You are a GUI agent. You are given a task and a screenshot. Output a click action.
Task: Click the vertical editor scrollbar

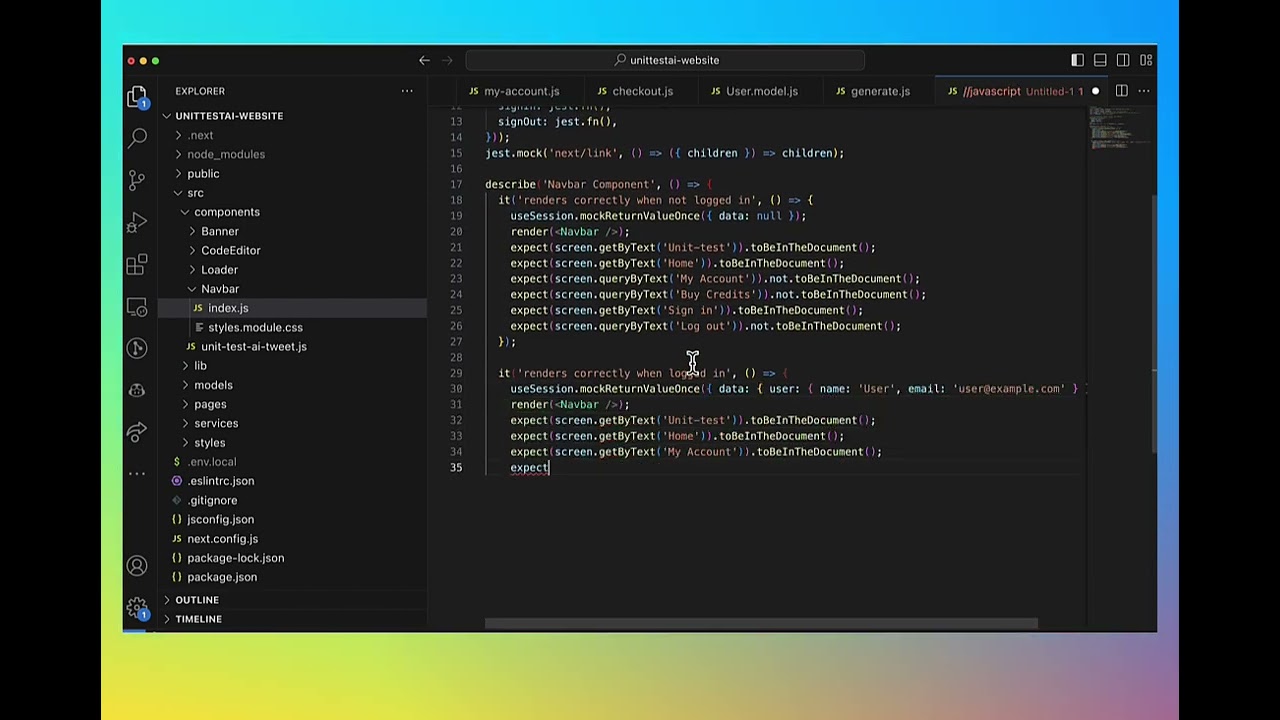[1153, 322]
